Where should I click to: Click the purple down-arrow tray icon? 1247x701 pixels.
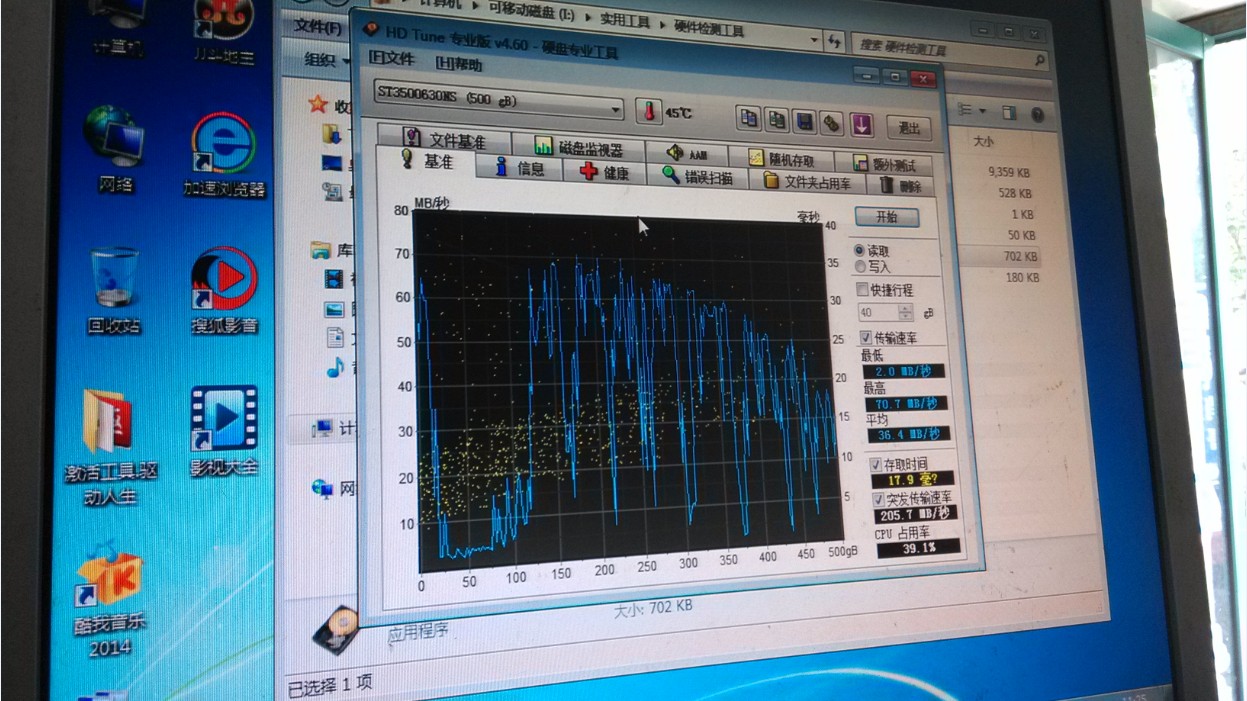(x=862, y=125)
